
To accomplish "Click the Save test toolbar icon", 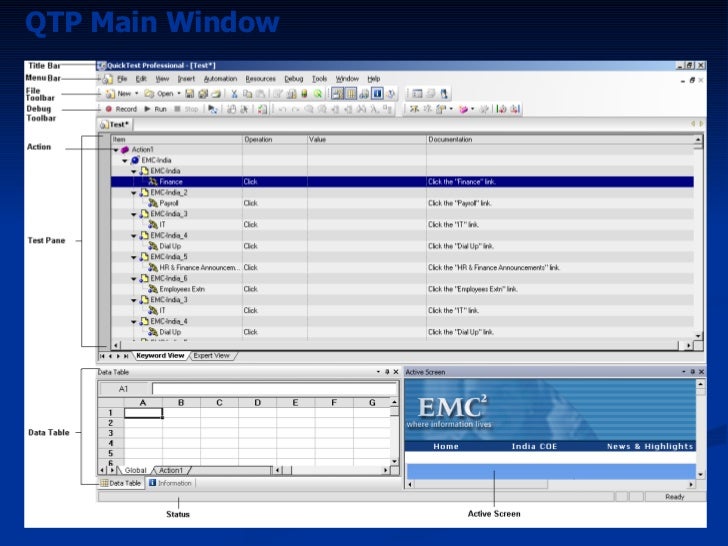I will tap(189, 94).
